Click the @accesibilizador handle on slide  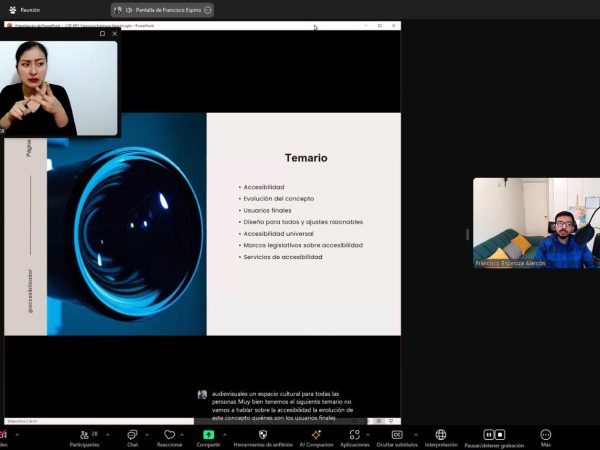[30, 291]
